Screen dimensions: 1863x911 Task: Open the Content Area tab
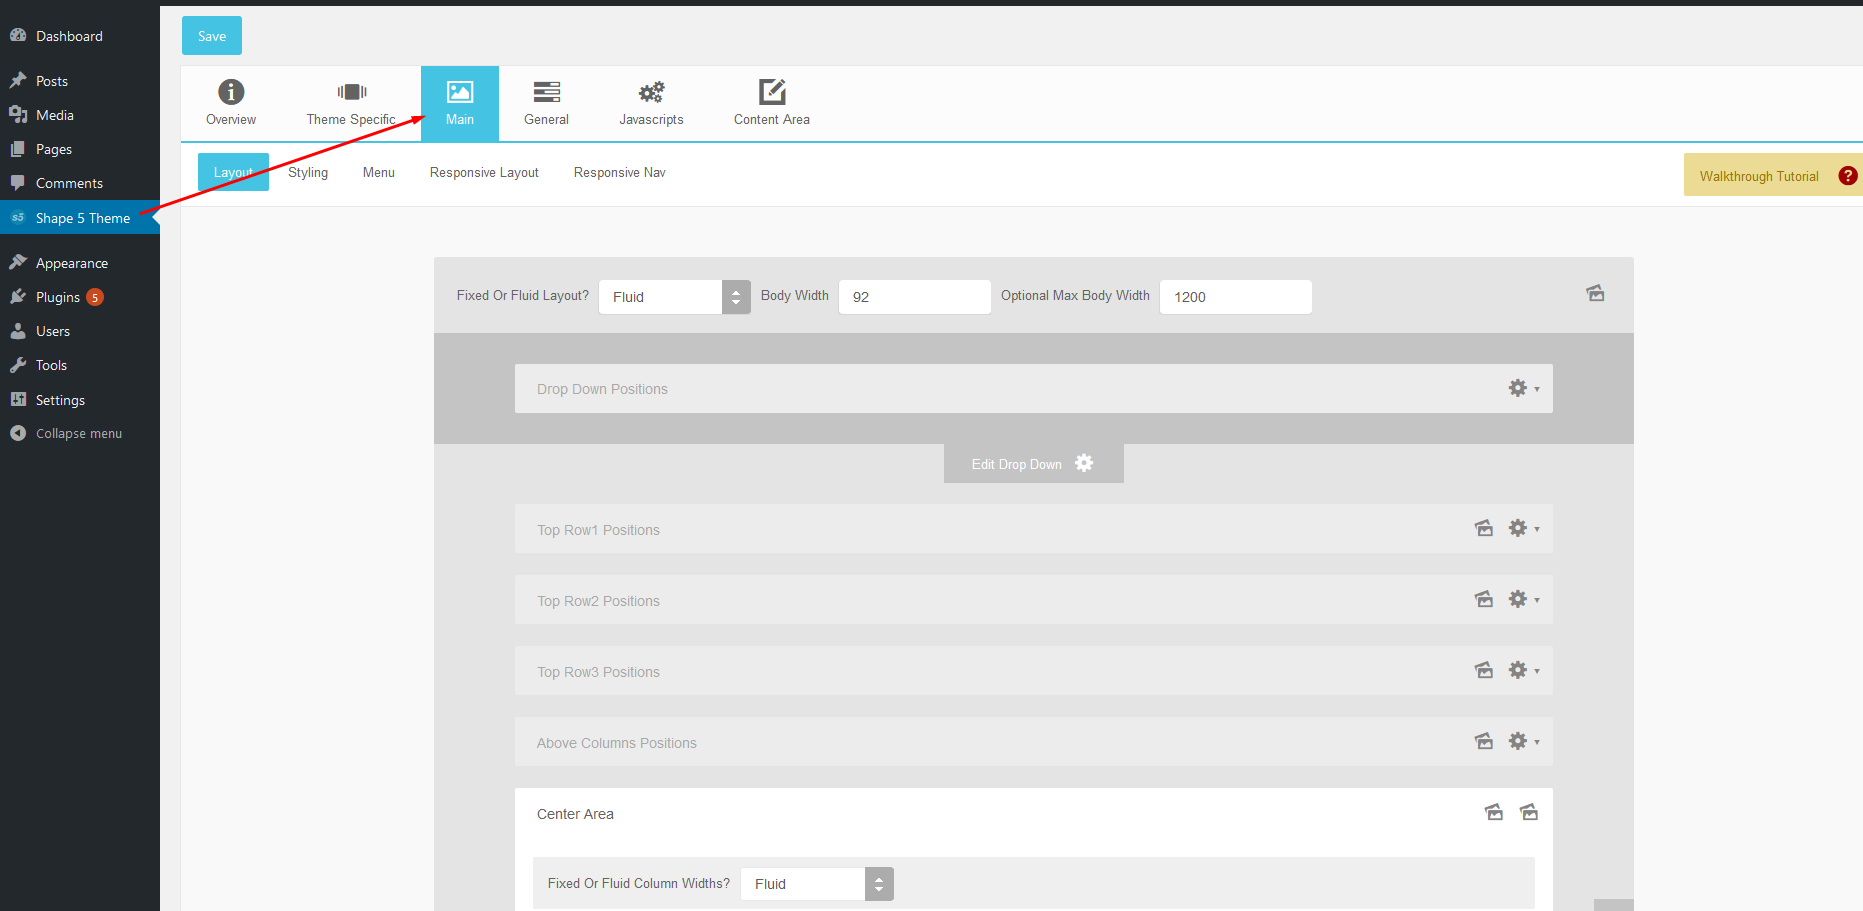[771, 103]
